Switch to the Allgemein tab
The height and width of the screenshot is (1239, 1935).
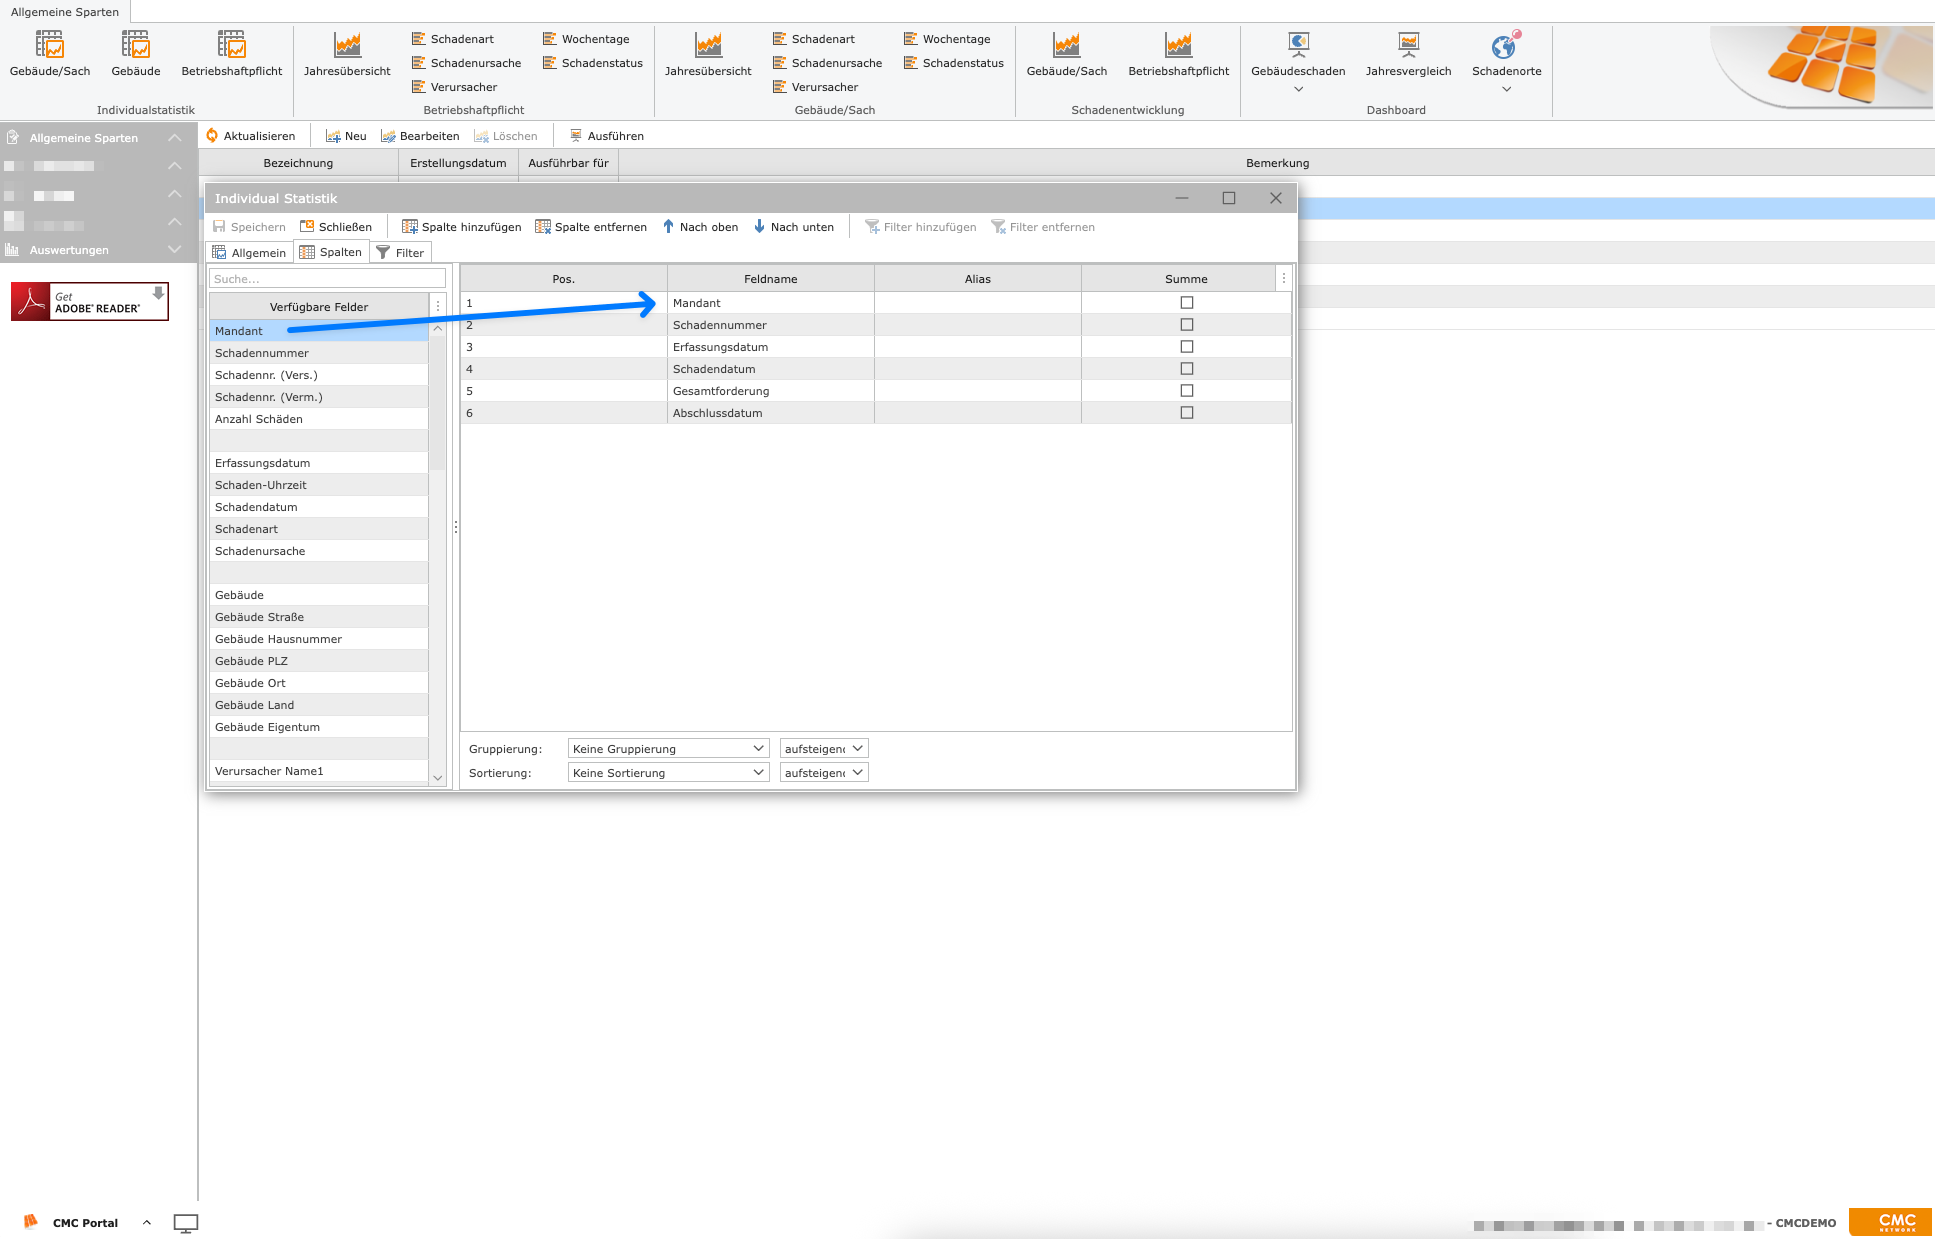(x=249, y=253)
